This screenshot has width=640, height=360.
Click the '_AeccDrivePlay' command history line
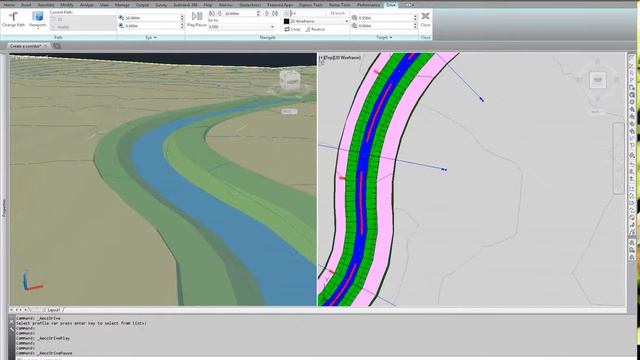(x=43, y=338)
